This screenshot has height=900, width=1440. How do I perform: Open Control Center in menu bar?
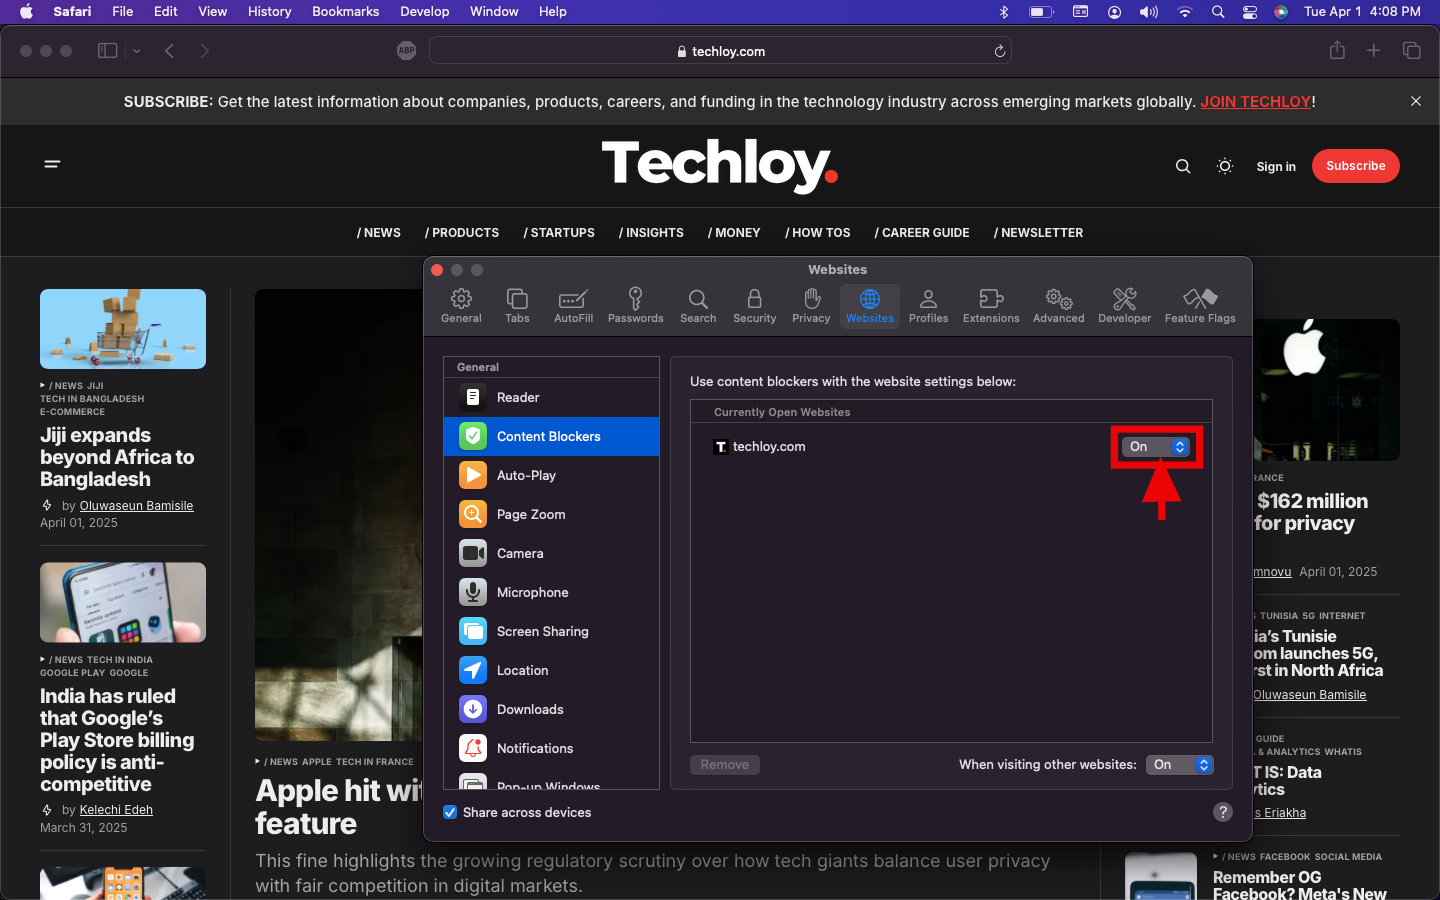tap(1250, 12)
